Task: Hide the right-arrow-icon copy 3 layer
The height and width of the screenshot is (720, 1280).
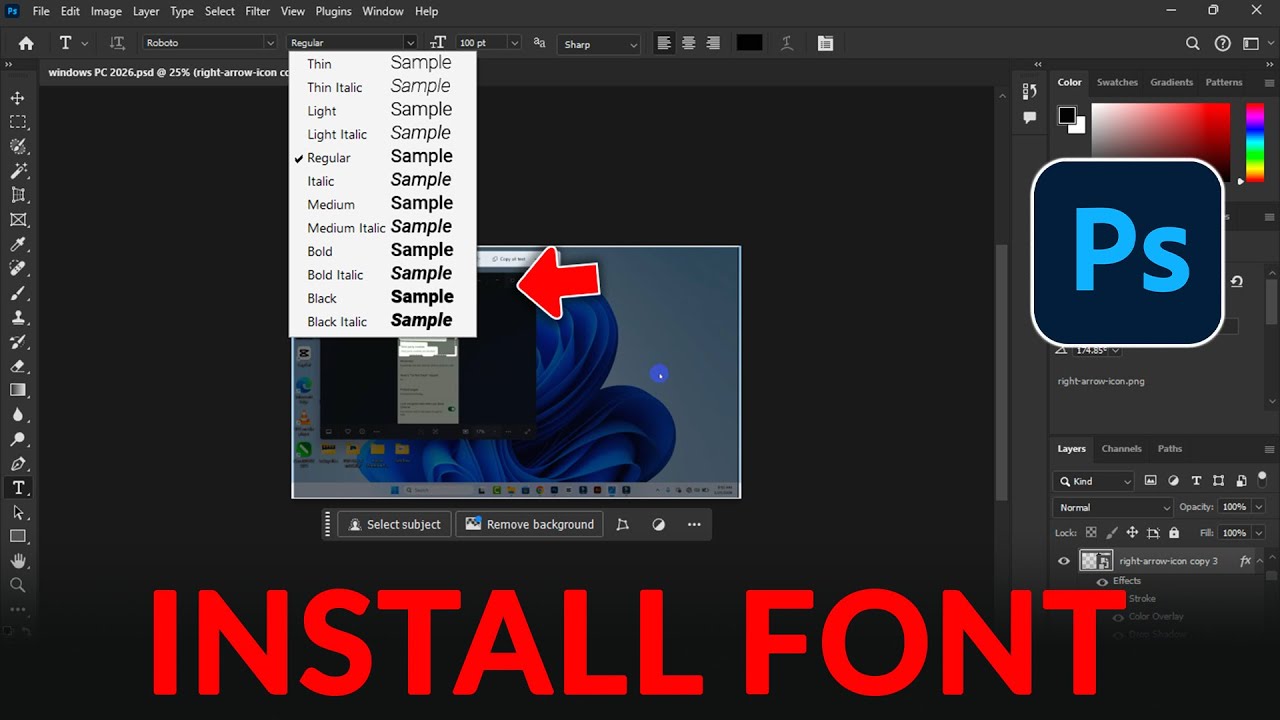Action: [1064, 561]
